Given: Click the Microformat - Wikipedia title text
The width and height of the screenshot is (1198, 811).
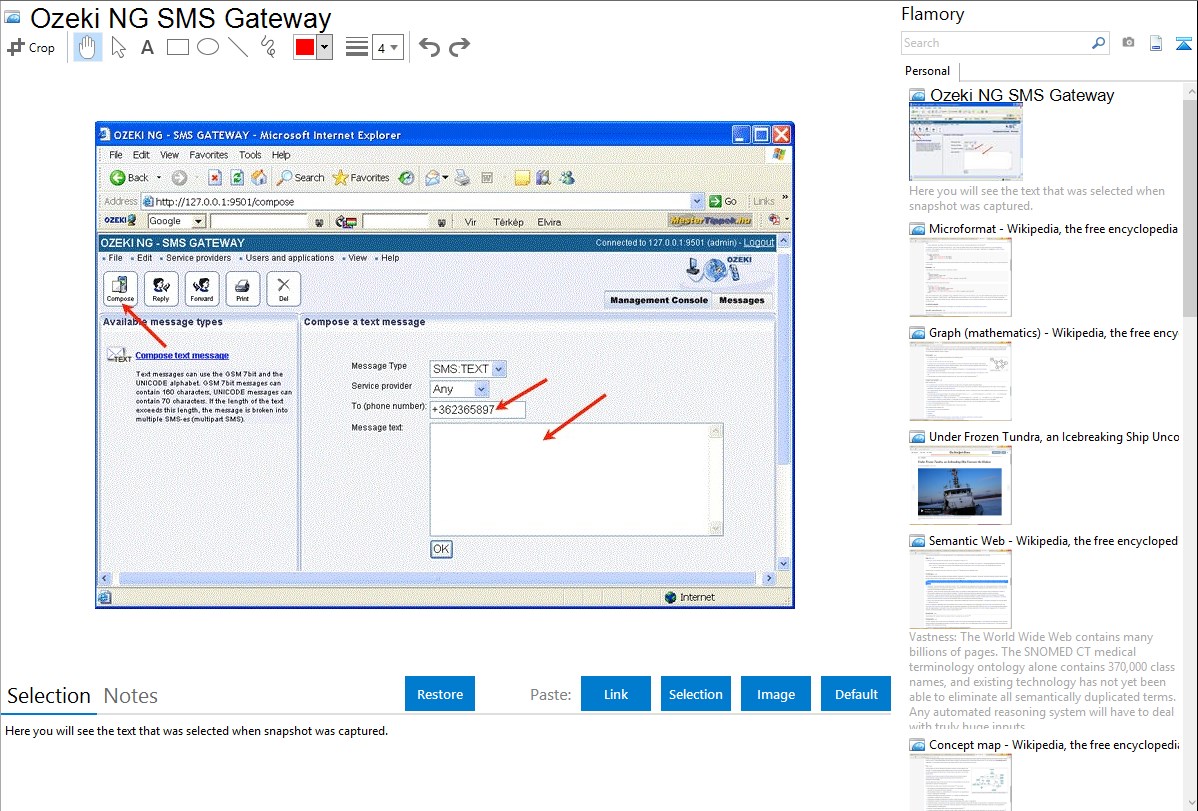Looking at the screenshot, I should click(1053, 229).
